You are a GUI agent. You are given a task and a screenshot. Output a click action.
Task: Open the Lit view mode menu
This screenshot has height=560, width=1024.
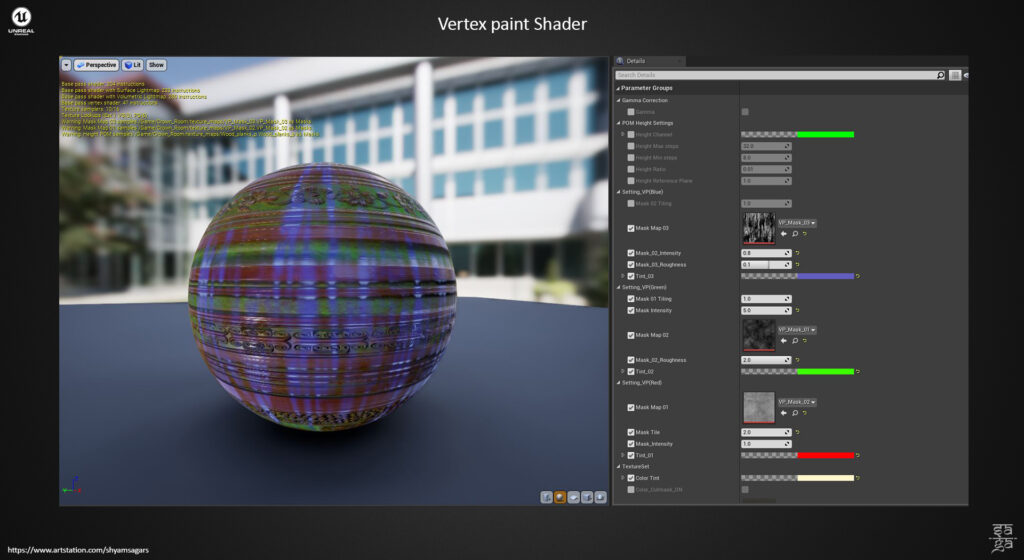click(x=133, y=65)
